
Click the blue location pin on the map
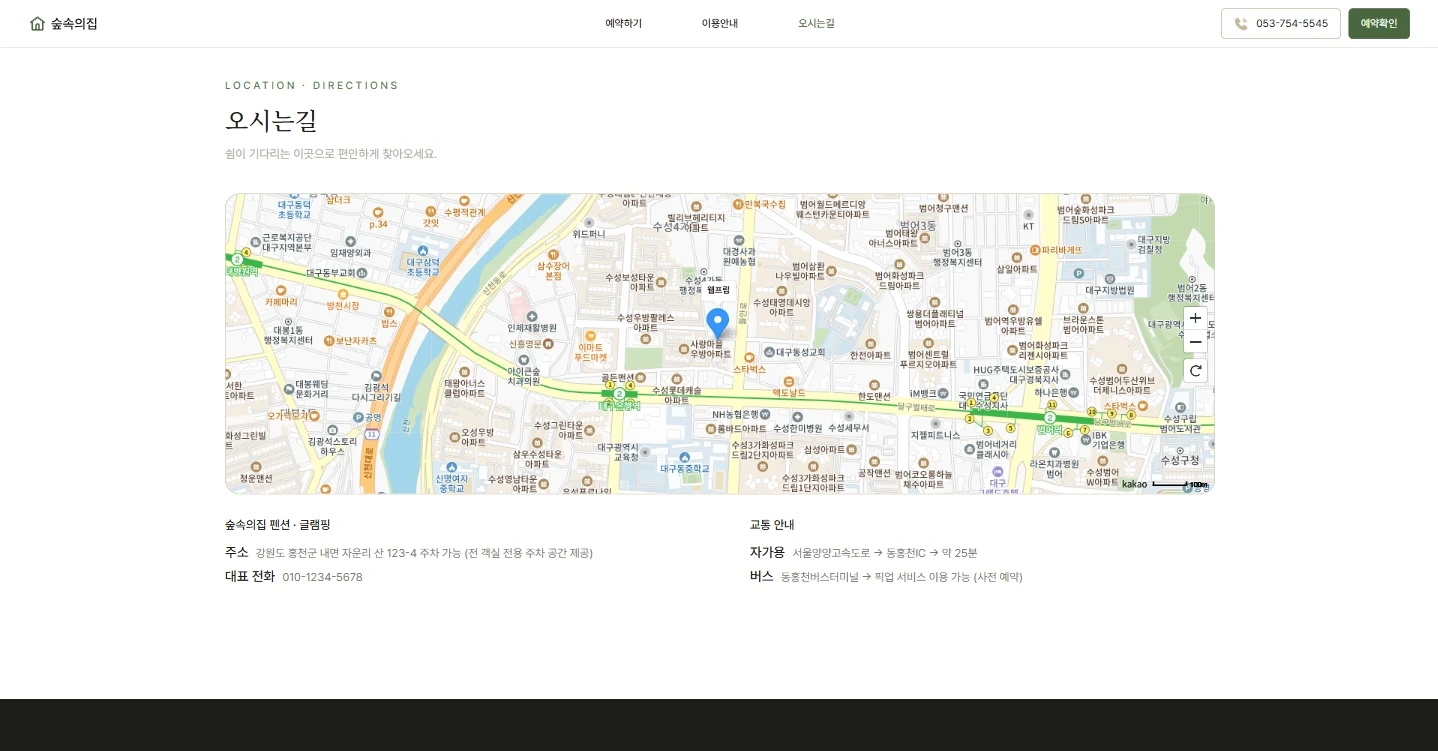click(x=717, y=323)
